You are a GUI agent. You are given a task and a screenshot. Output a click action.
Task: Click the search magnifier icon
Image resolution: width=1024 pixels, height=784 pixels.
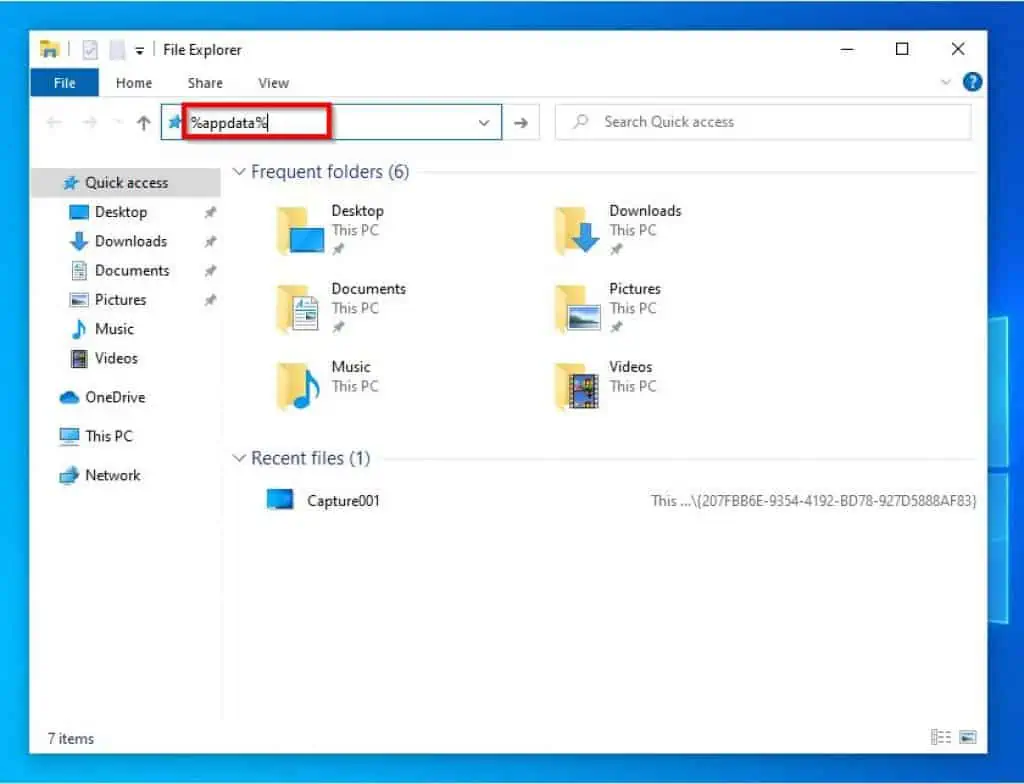pos(580,122)
